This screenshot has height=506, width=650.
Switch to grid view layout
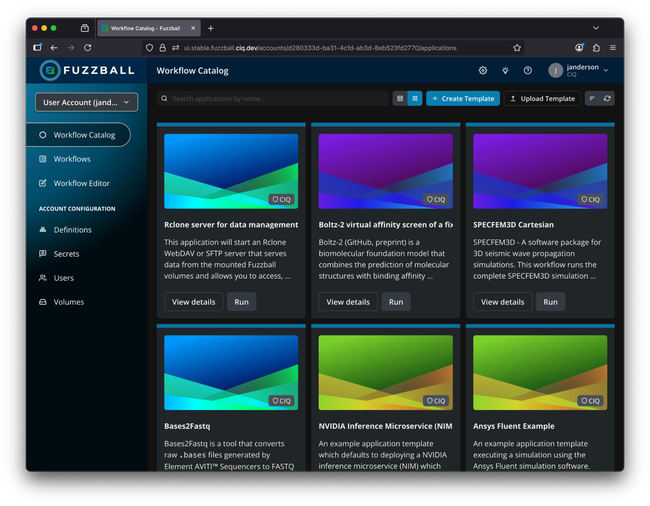click(415, 99)
